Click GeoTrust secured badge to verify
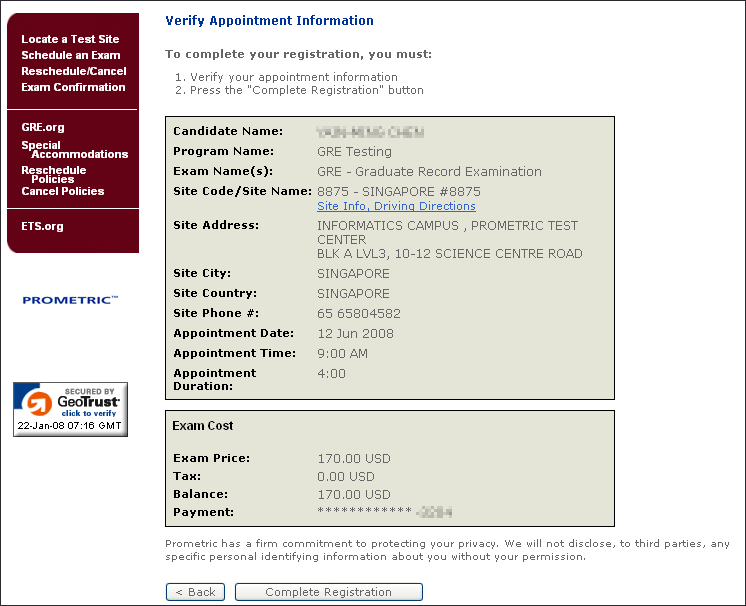The image size is (746, 606). pyautogui.click(x=70, y=409)
